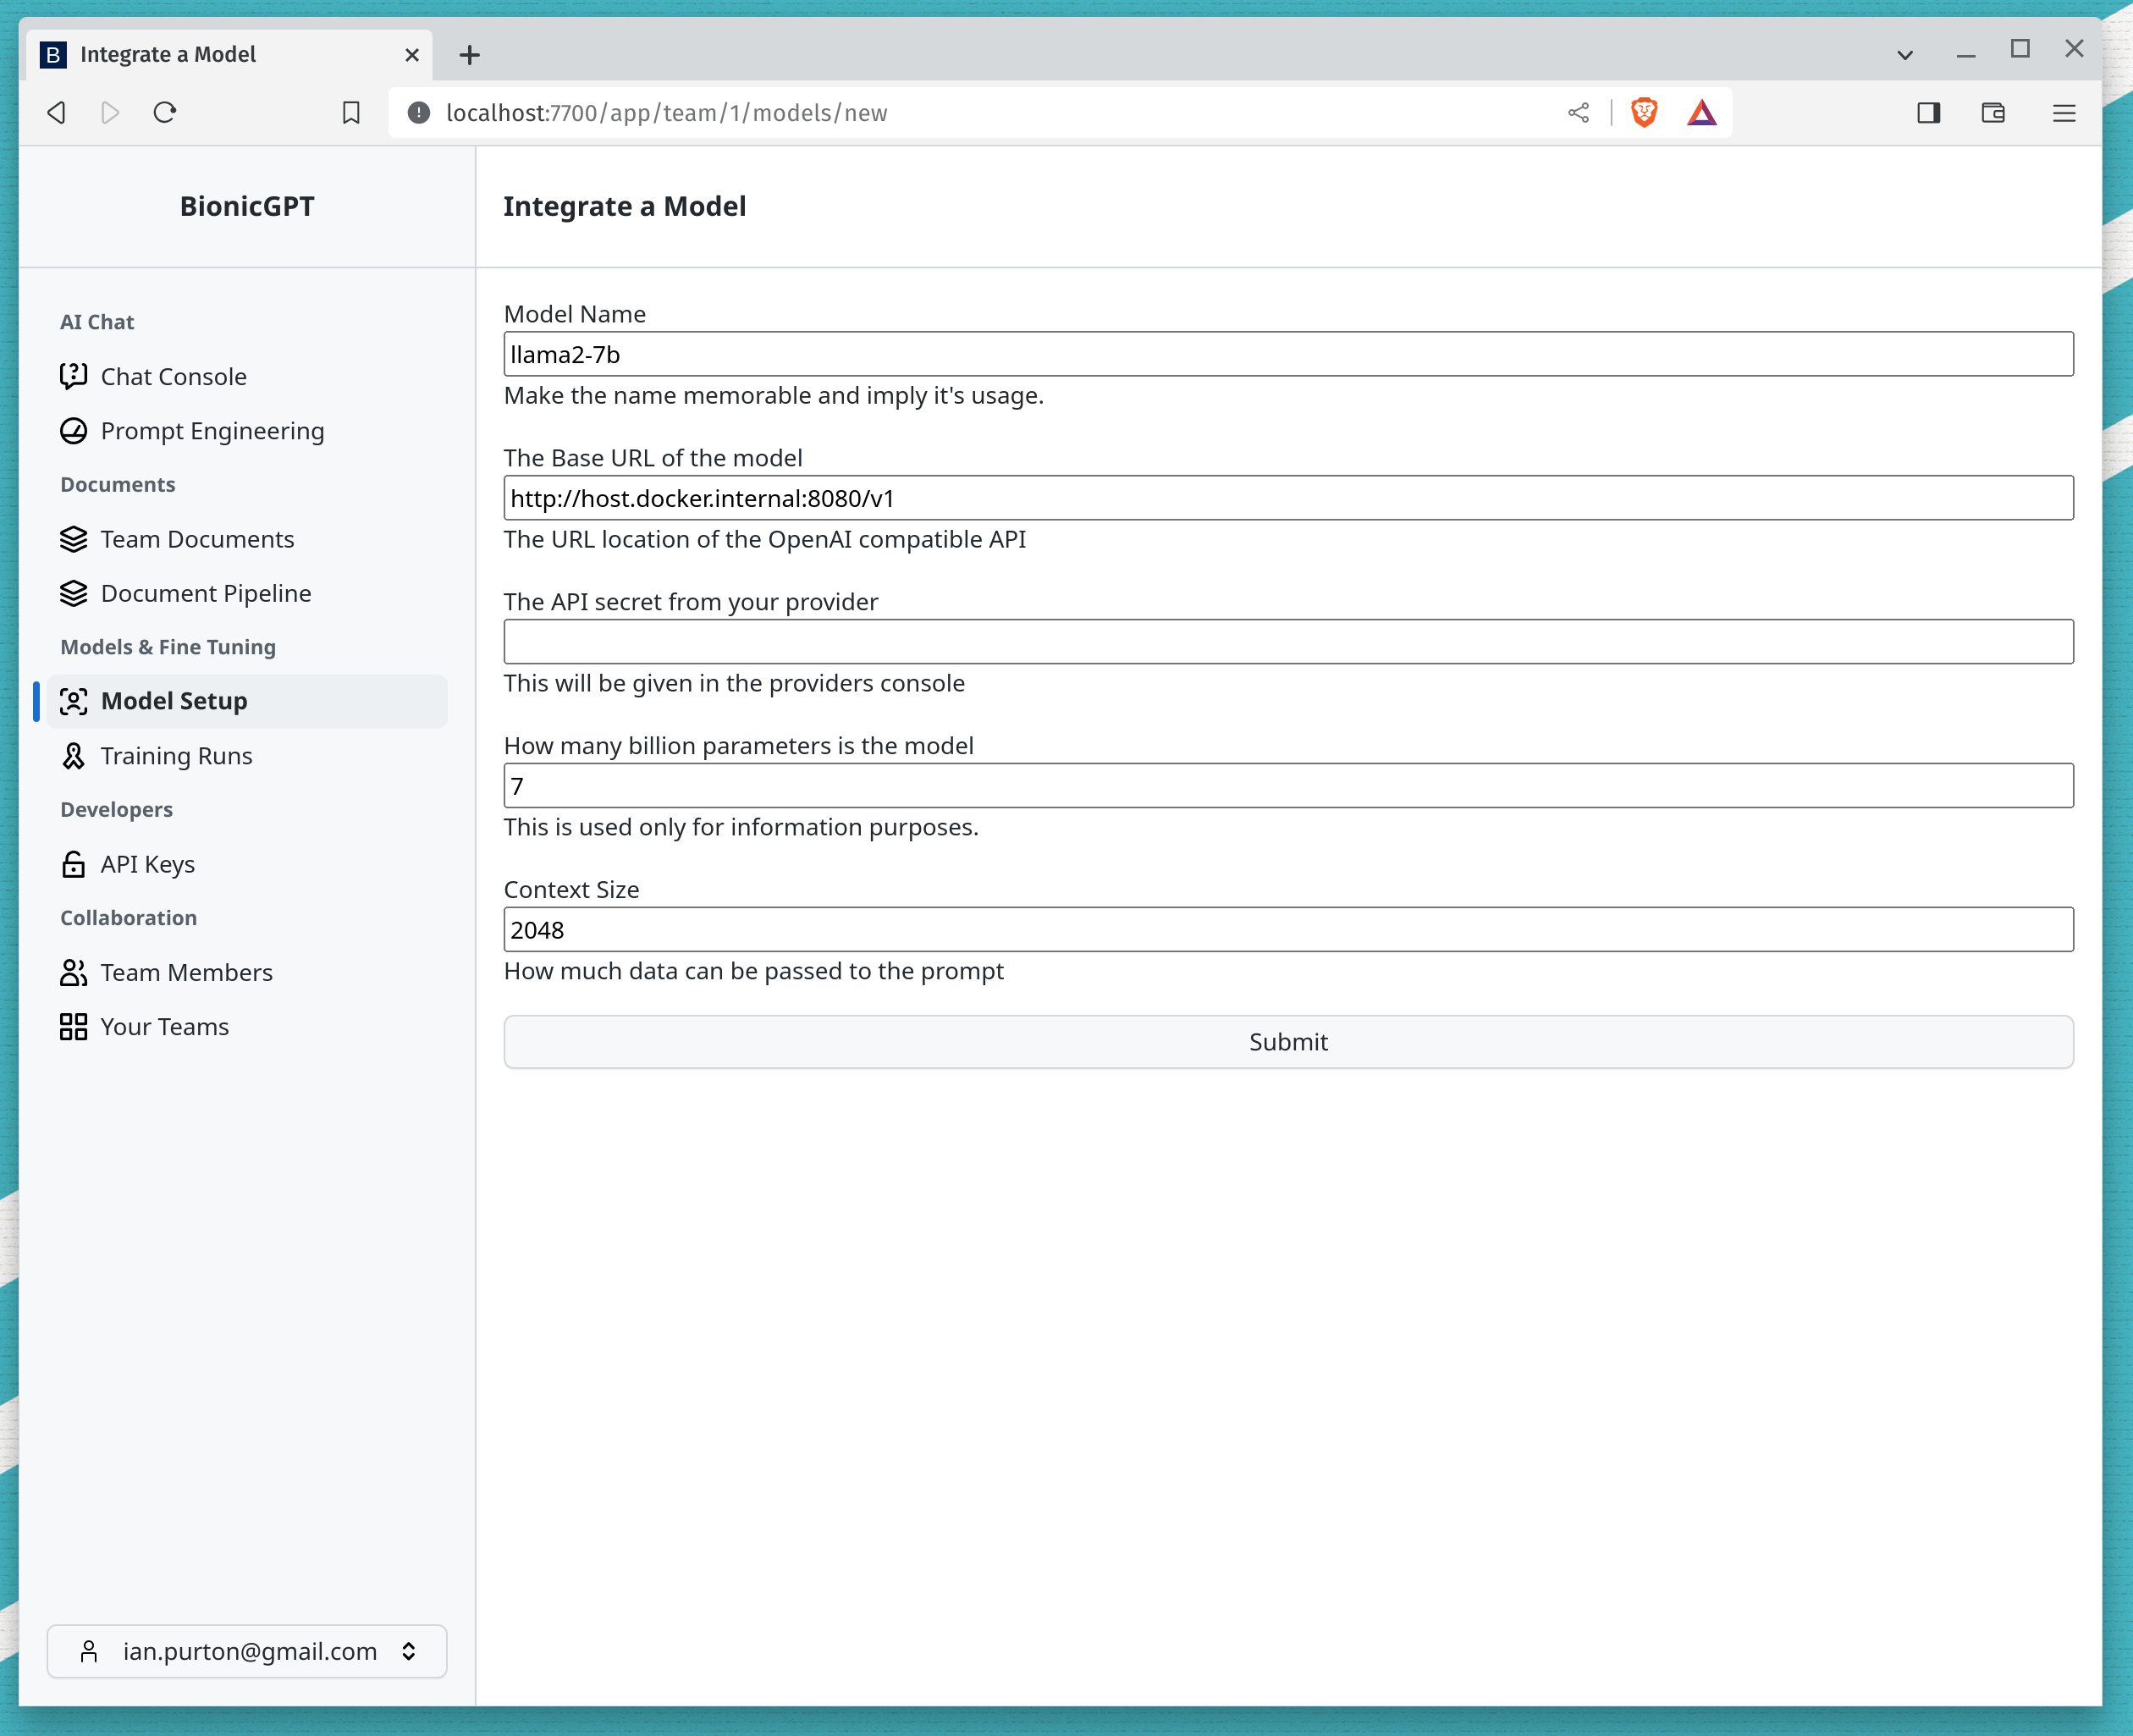The image size is (2133, 1736).
Task: Click 'How much data can be passed' hint
Action: pyautogui.click(x=754, y=971)
